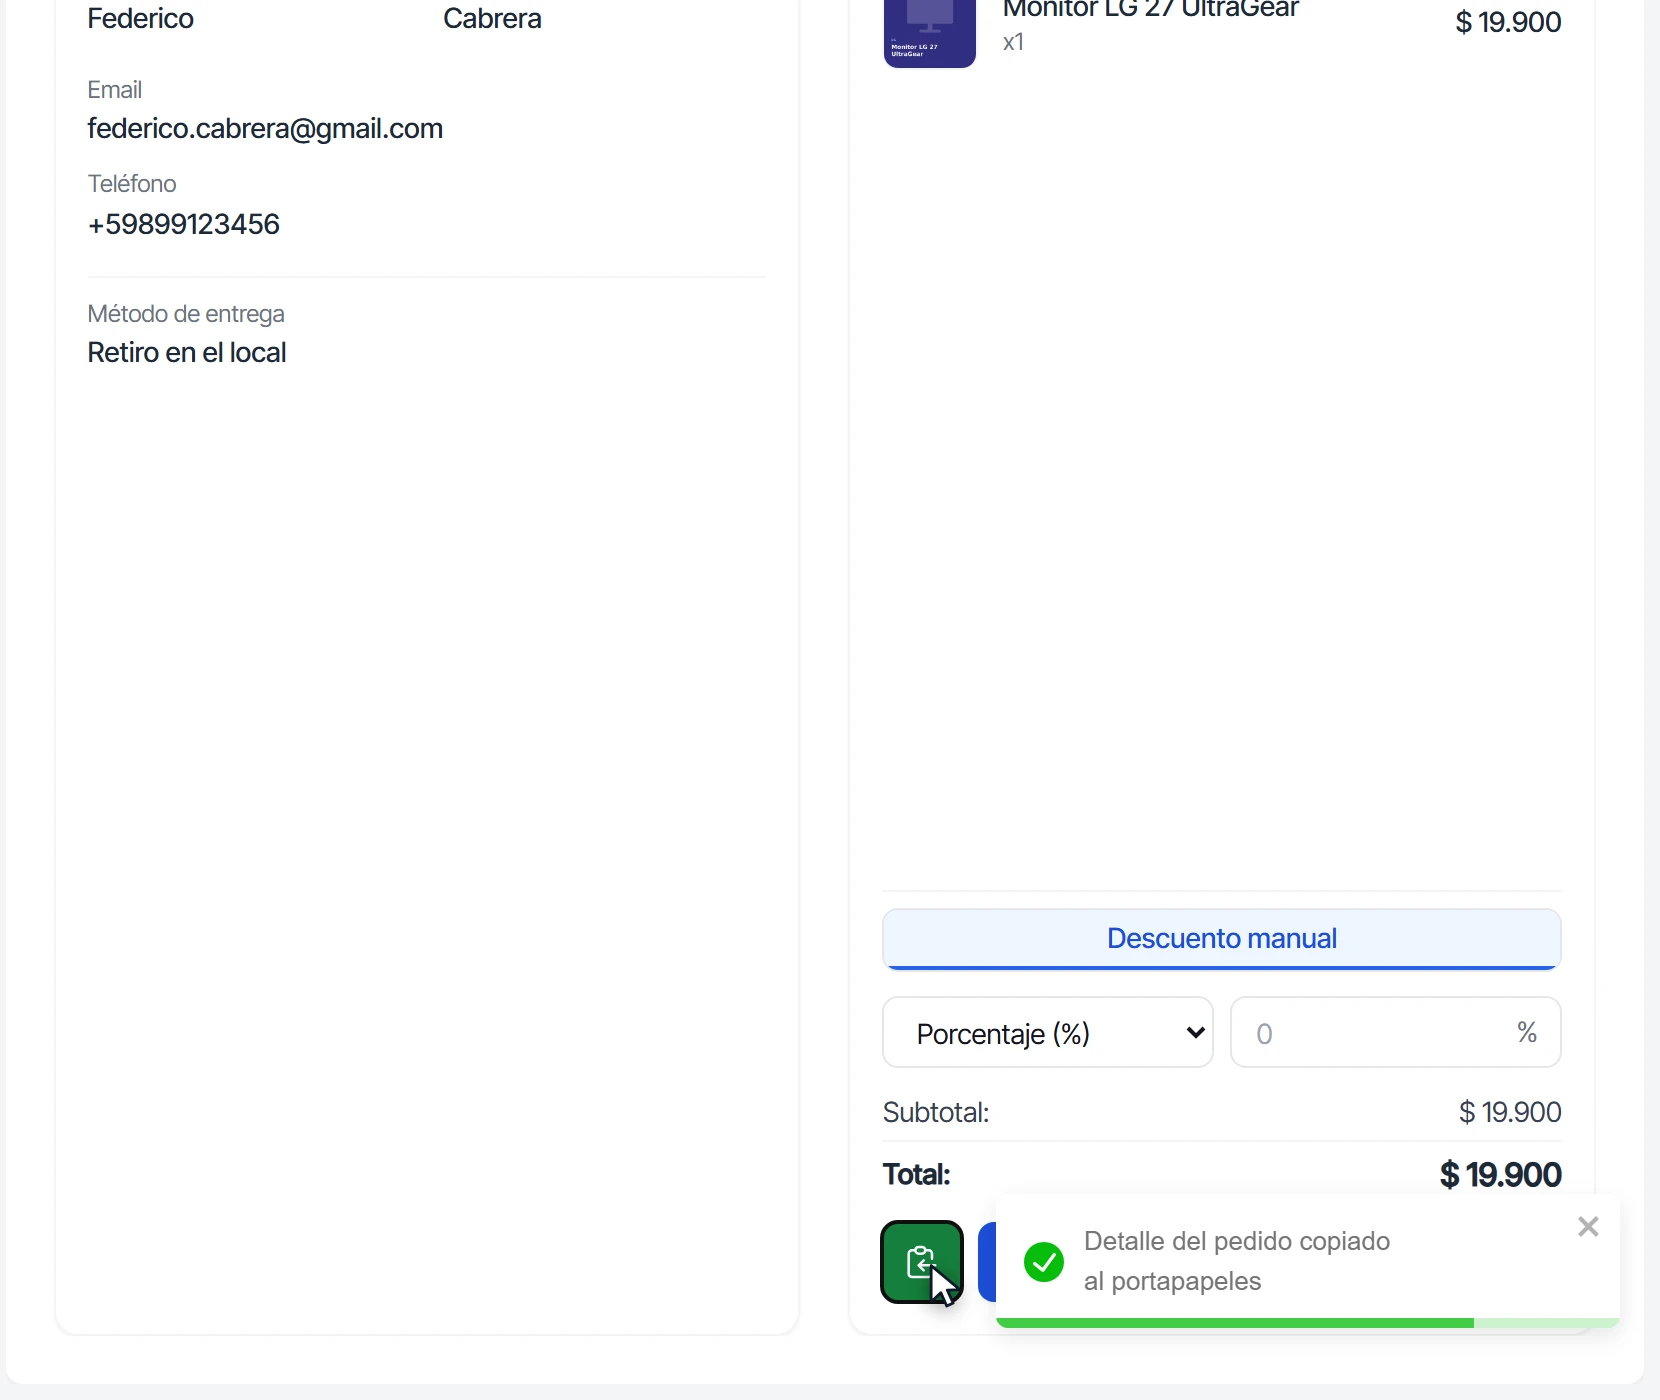Click the green copy order details icon button
The image size is (1660, 1400).
coord(921,1262)
